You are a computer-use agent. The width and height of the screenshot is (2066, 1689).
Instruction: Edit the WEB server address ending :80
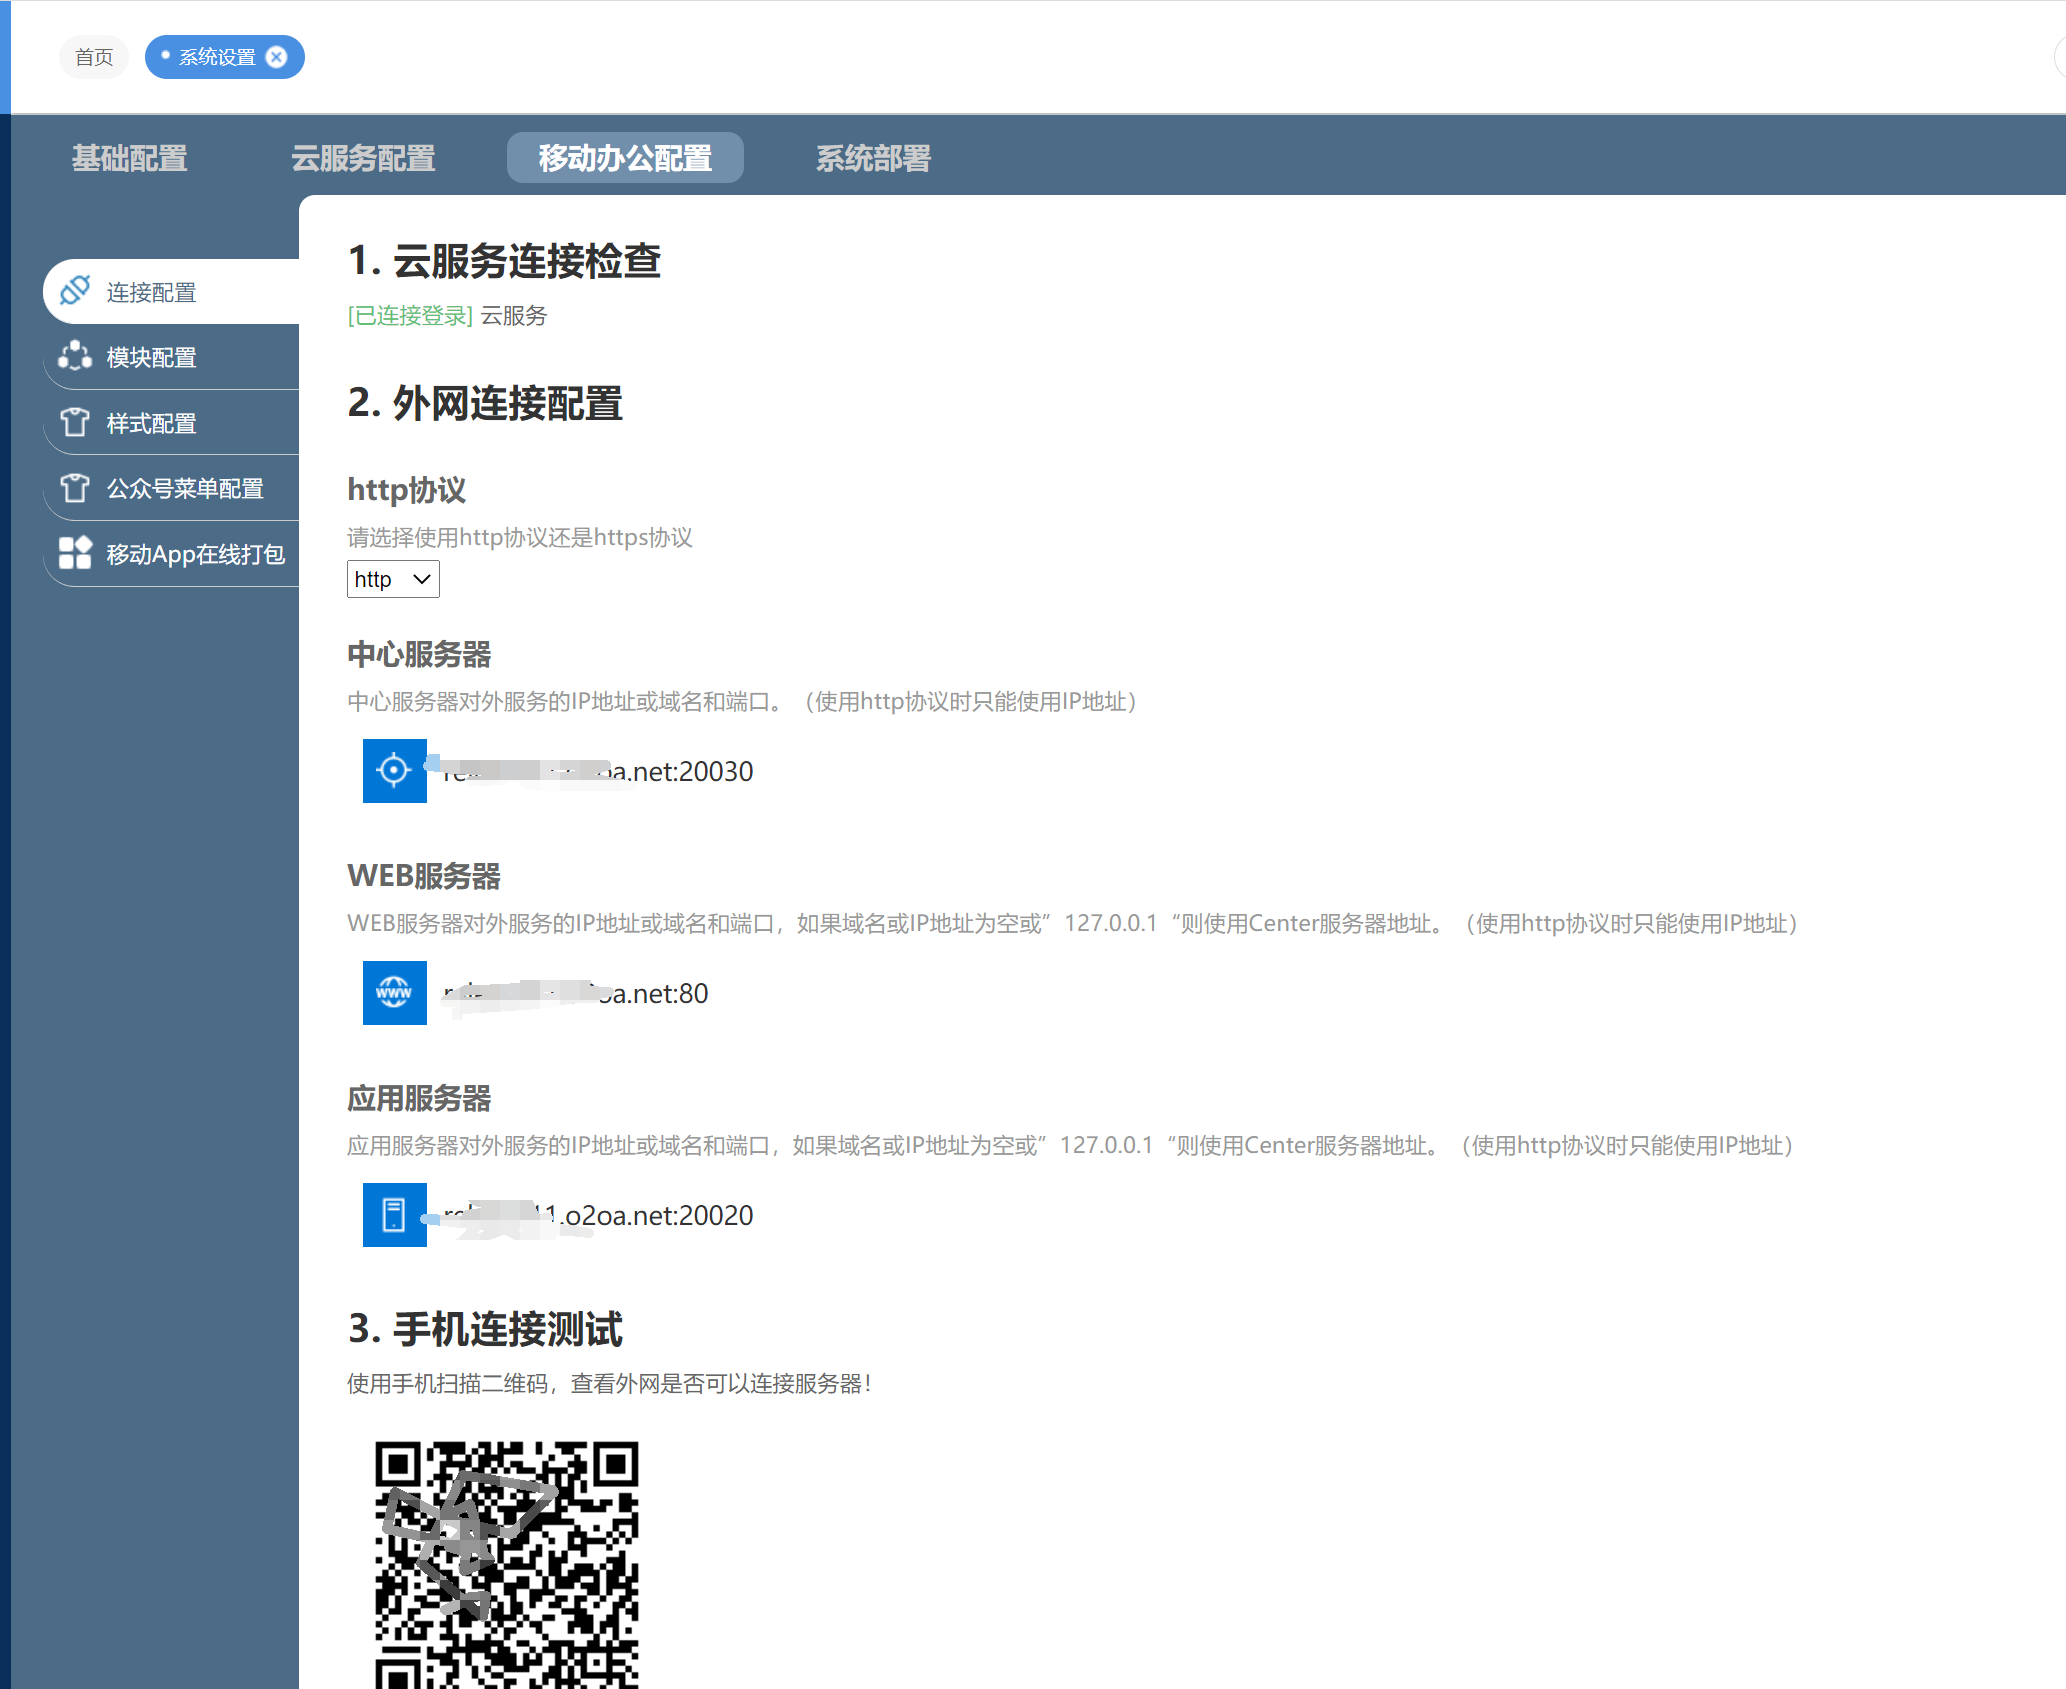575,993
